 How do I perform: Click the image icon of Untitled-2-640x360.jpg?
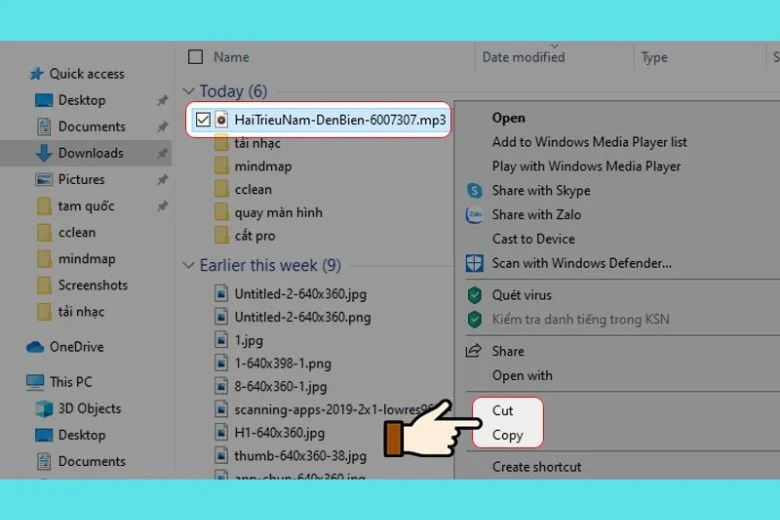coord(221,294)
